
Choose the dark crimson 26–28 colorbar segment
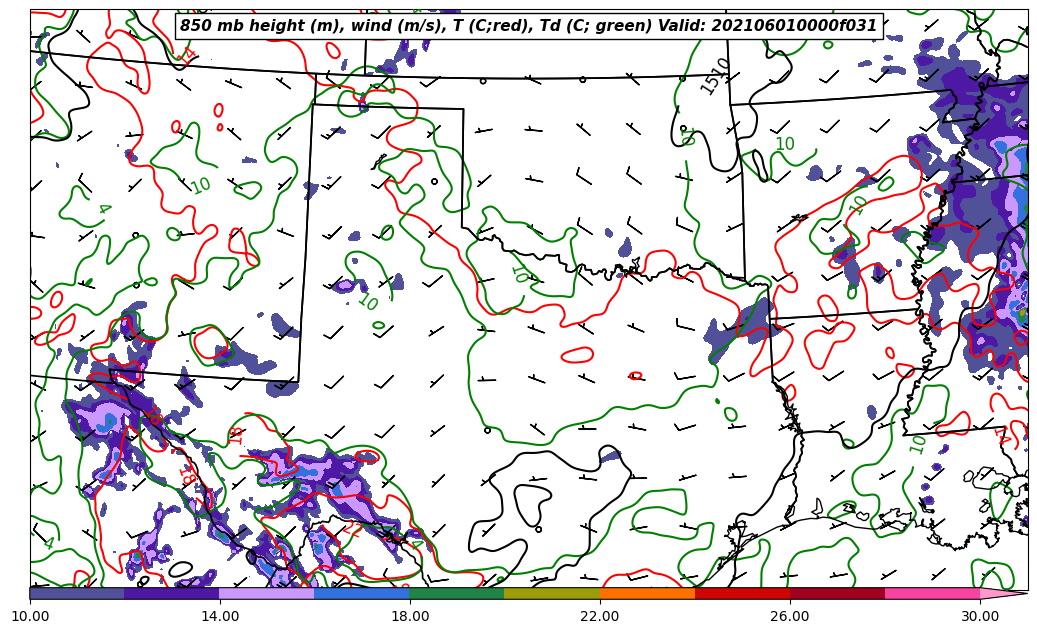838,593
